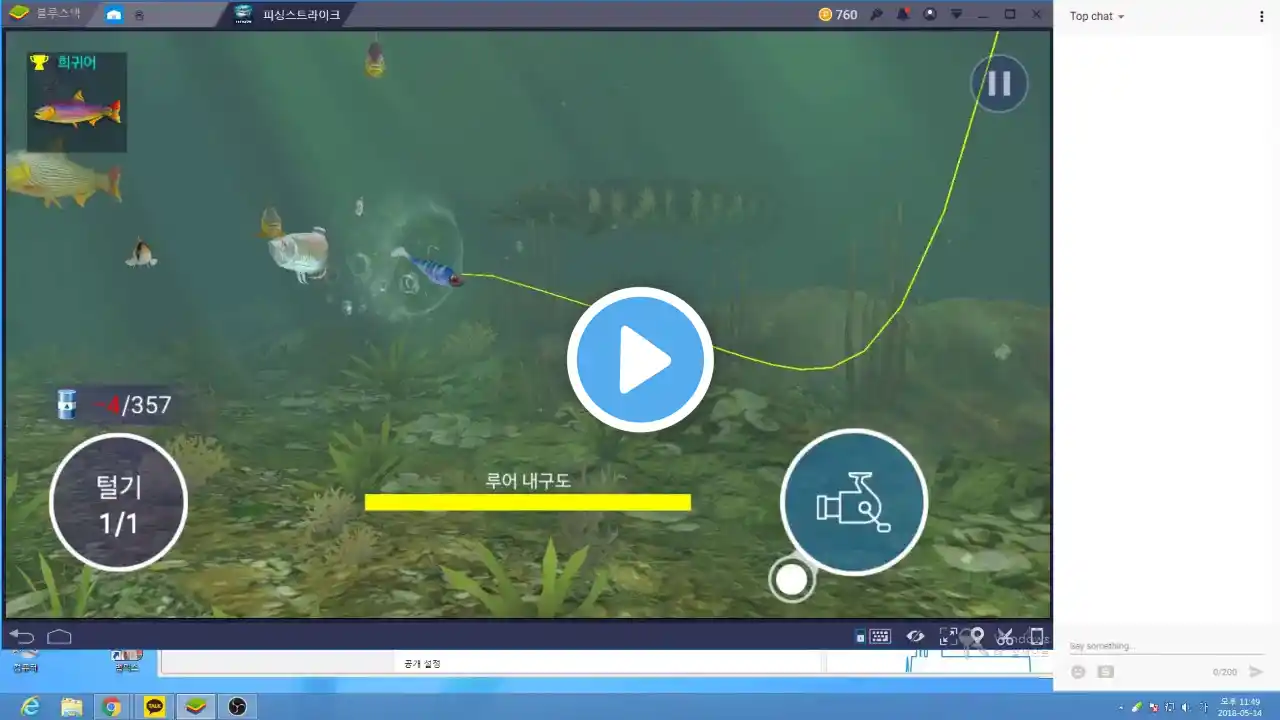This screenshot has height=720, width=1280.
Task: Click the scissors screenshot tool
Action: (x=1006, y=636)
